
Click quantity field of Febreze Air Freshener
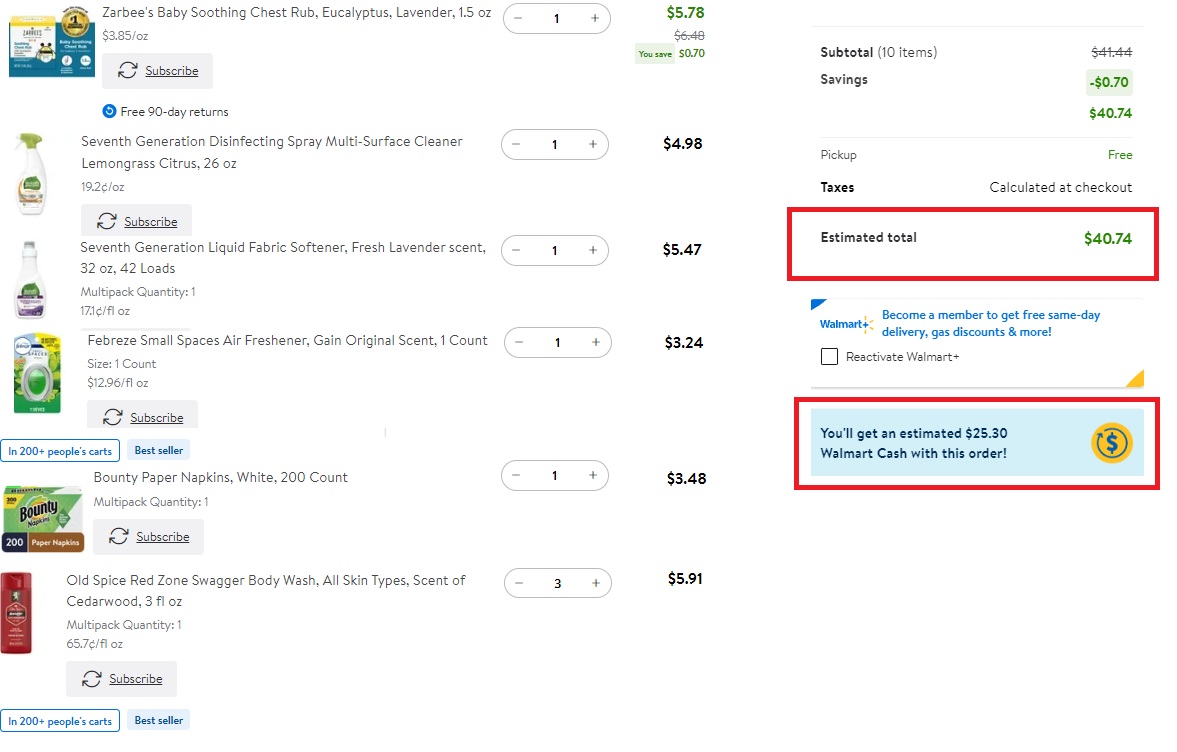tap(558, 342)
